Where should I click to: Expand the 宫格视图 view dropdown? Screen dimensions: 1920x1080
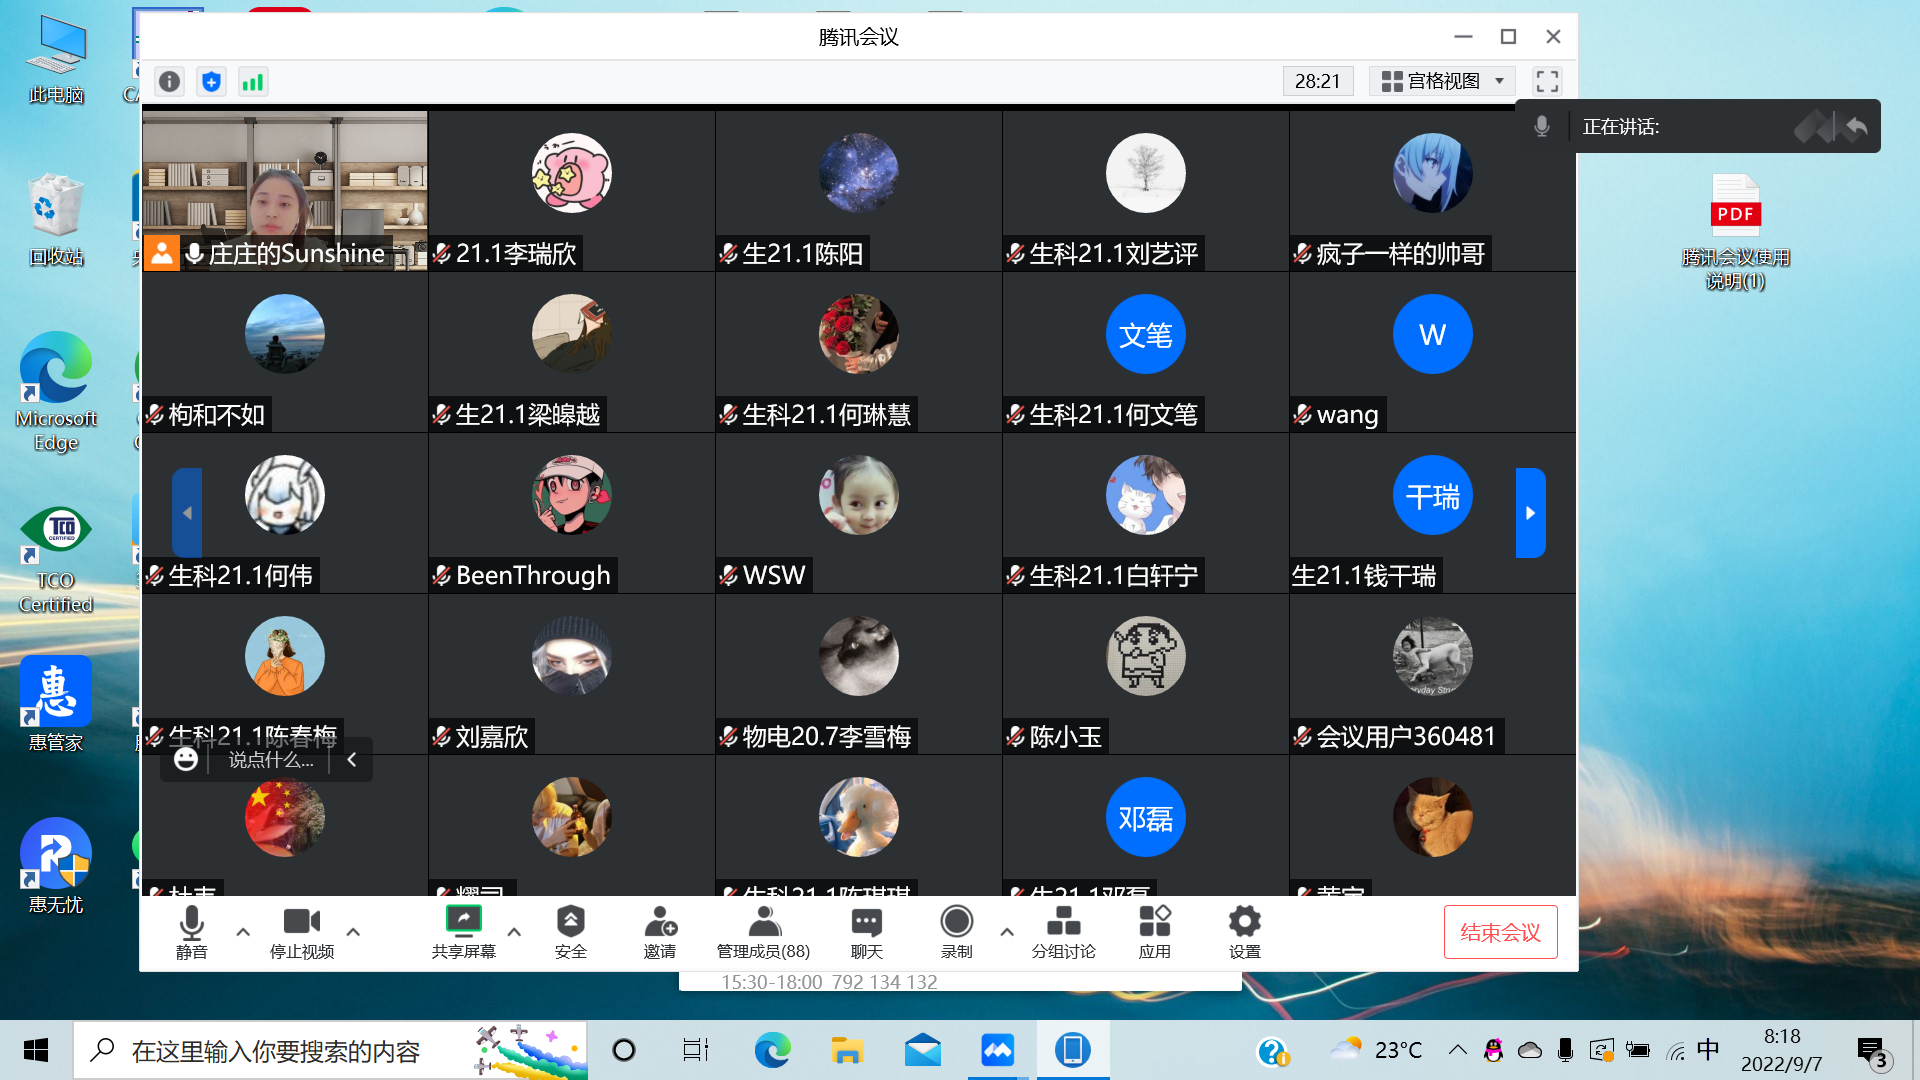click(1442, 81)
